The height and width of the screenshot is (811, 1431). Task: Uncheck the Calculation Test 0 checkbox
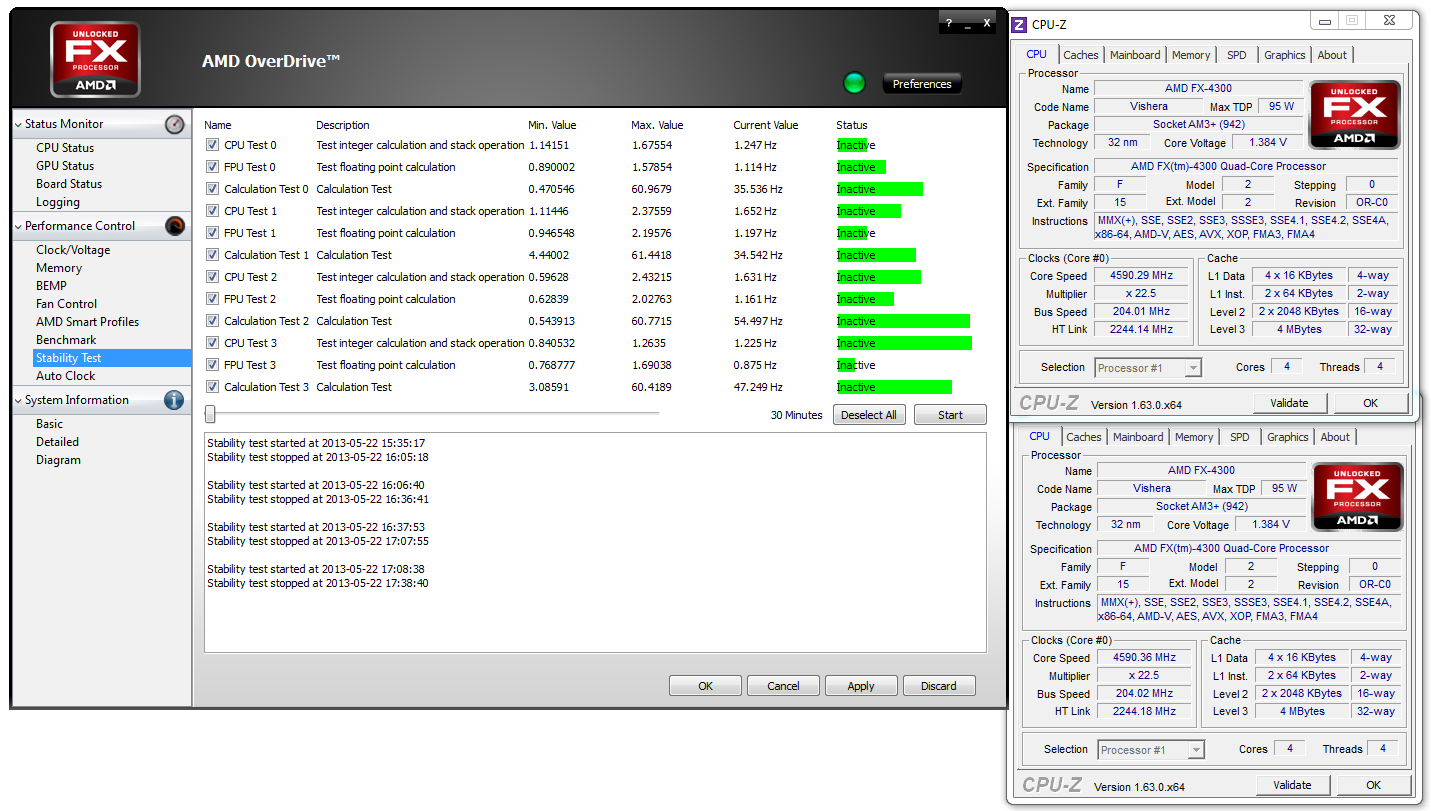[x=212, y=189]
